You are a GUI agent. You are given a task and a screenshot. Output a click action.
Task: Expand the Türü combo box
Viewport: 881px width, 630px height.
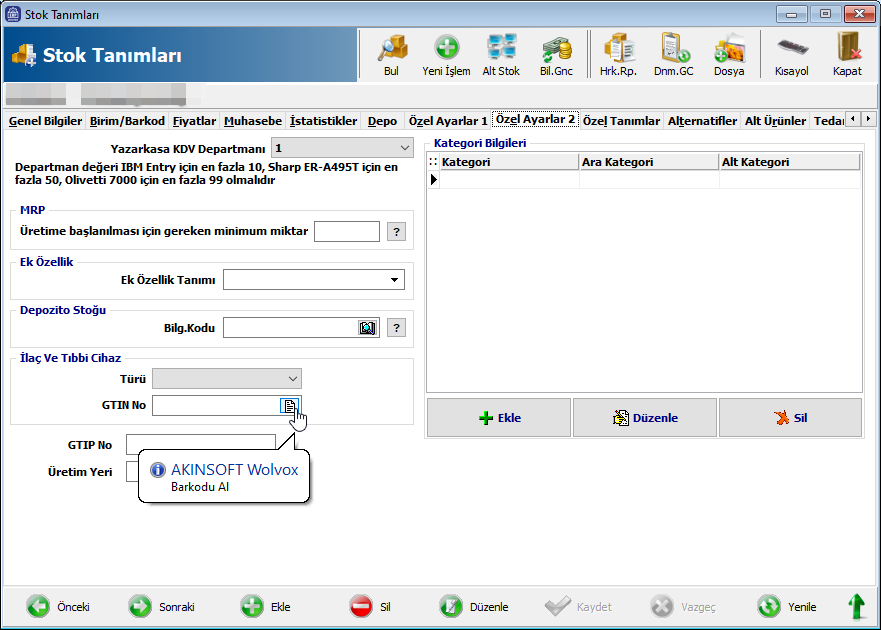click(x=292, y=379)
